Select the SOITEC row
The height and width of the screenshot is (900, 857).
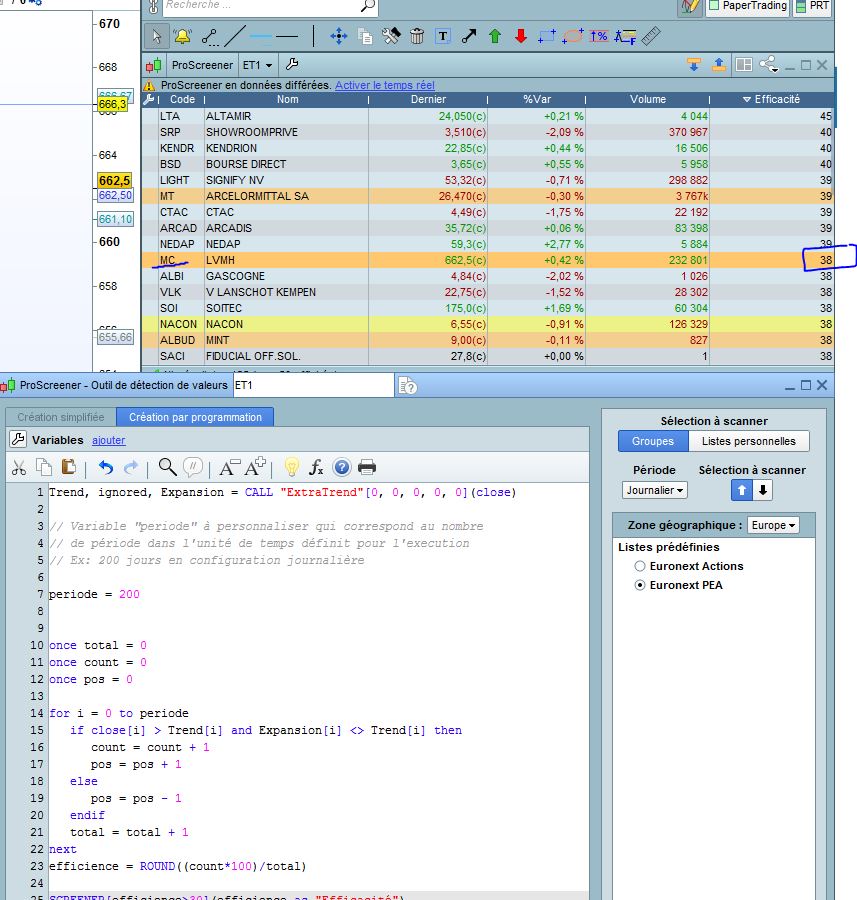487,308
